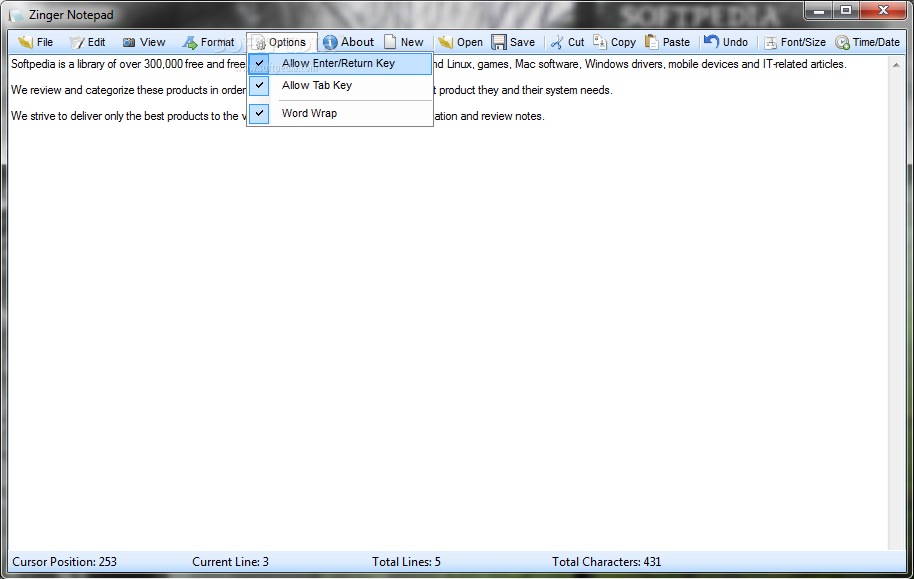The width and height of the screenshot is (914, 579).
Task: Disable the Word Wrap checkmark
Action: 259,113
